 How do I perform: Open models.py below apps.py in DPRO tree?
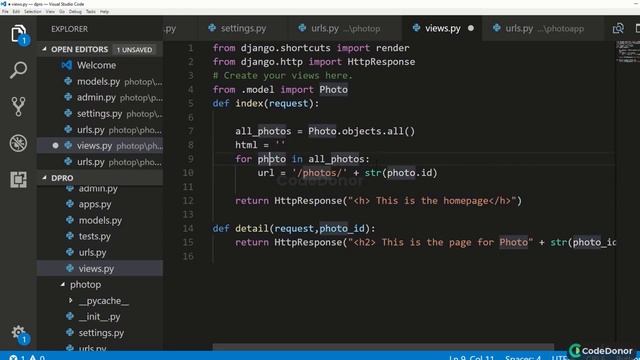pos(100,220)
